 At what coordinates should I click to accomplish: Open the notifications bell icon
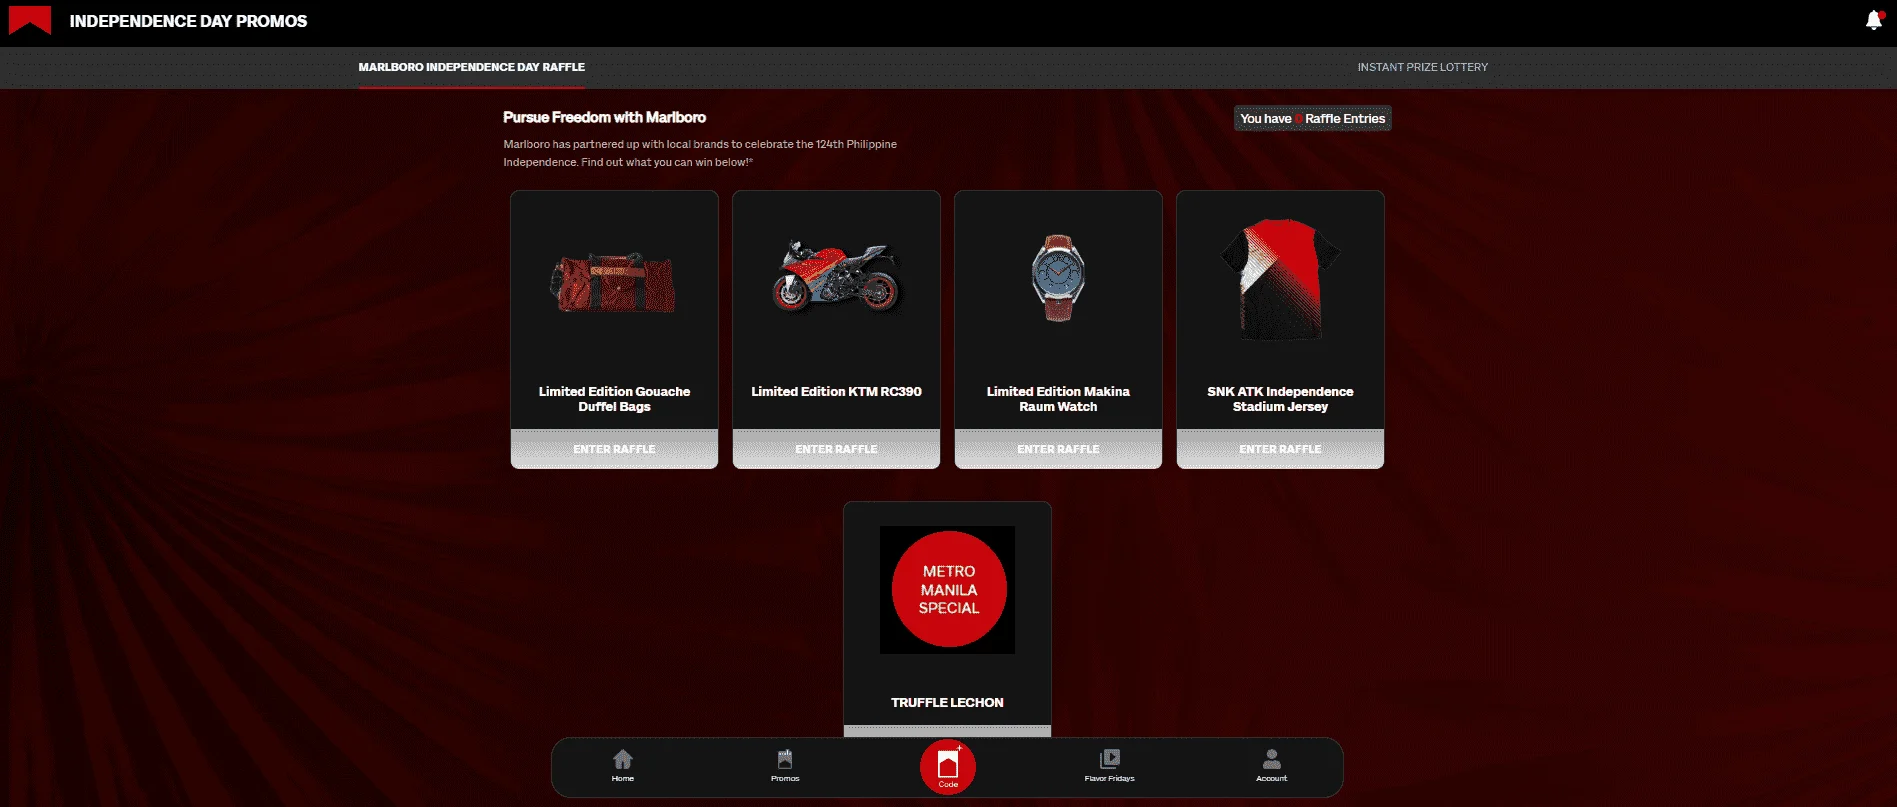pos(1874,20)
